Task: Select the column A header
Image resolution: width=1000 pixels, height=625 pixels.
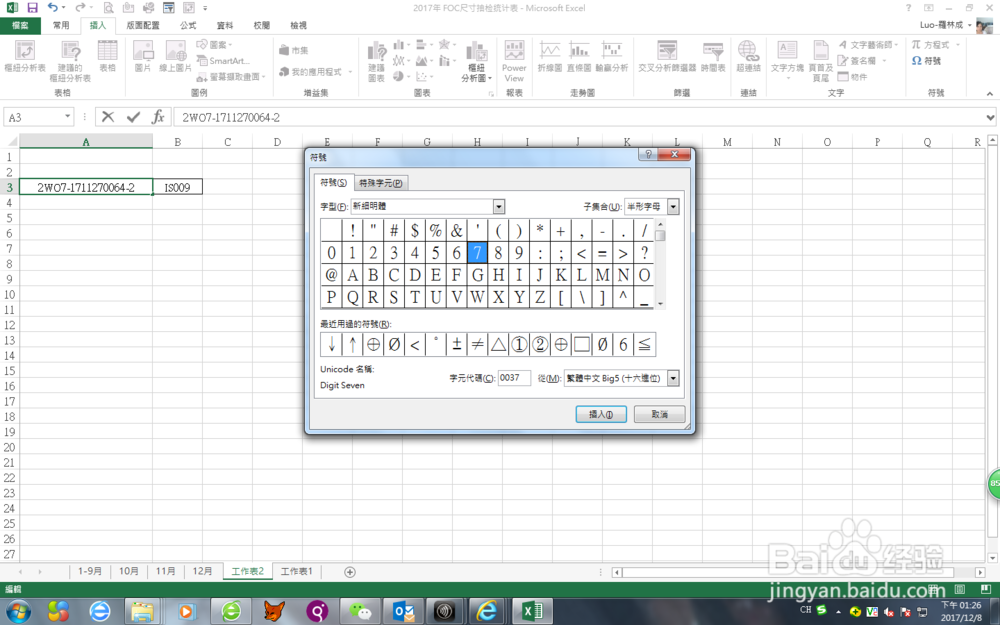Action: pos(85,142)
